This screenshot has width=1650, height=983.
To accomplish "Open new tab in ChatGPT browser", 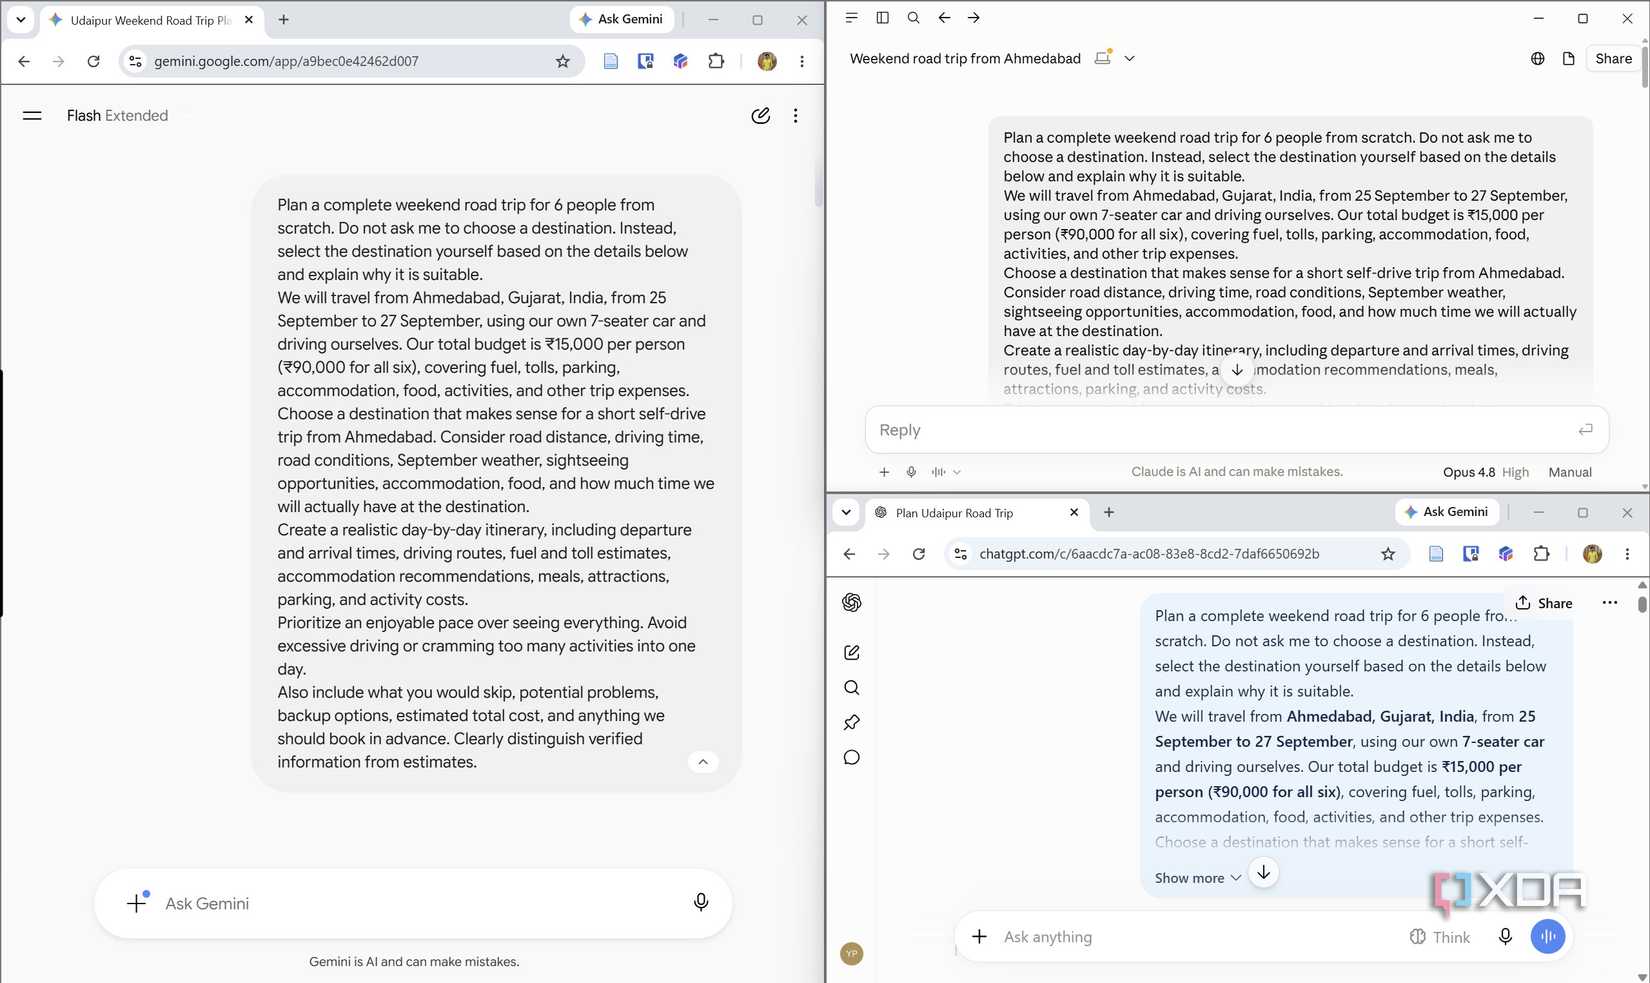I will [1109, 512].
